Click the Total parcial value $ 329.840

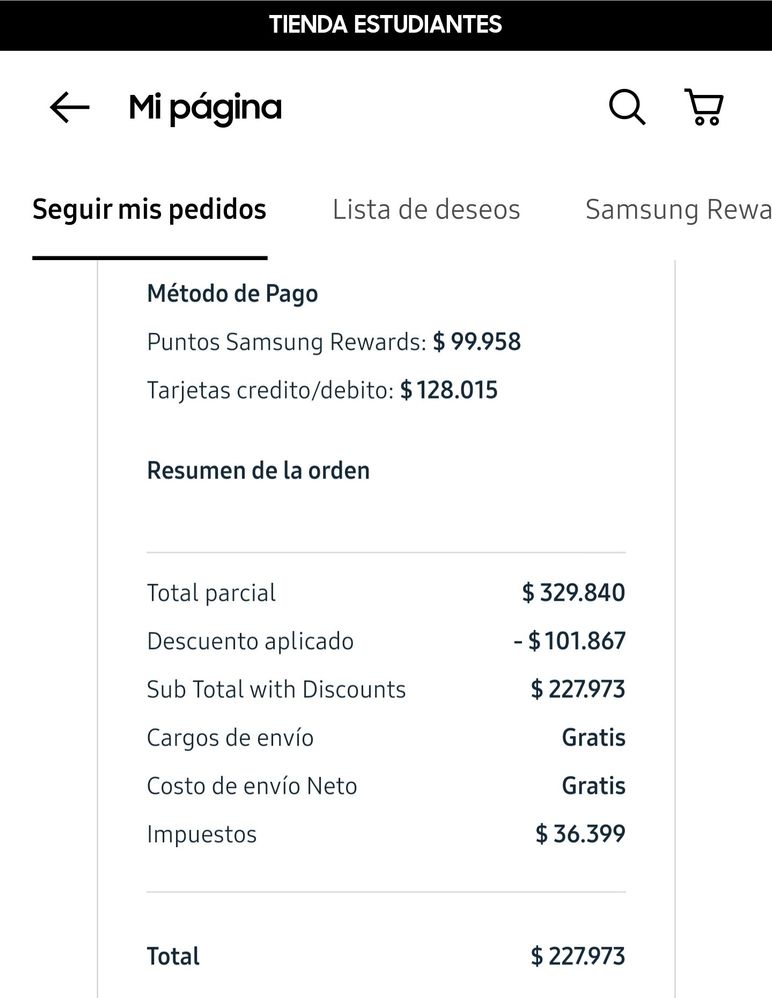[x=573, y=593]
